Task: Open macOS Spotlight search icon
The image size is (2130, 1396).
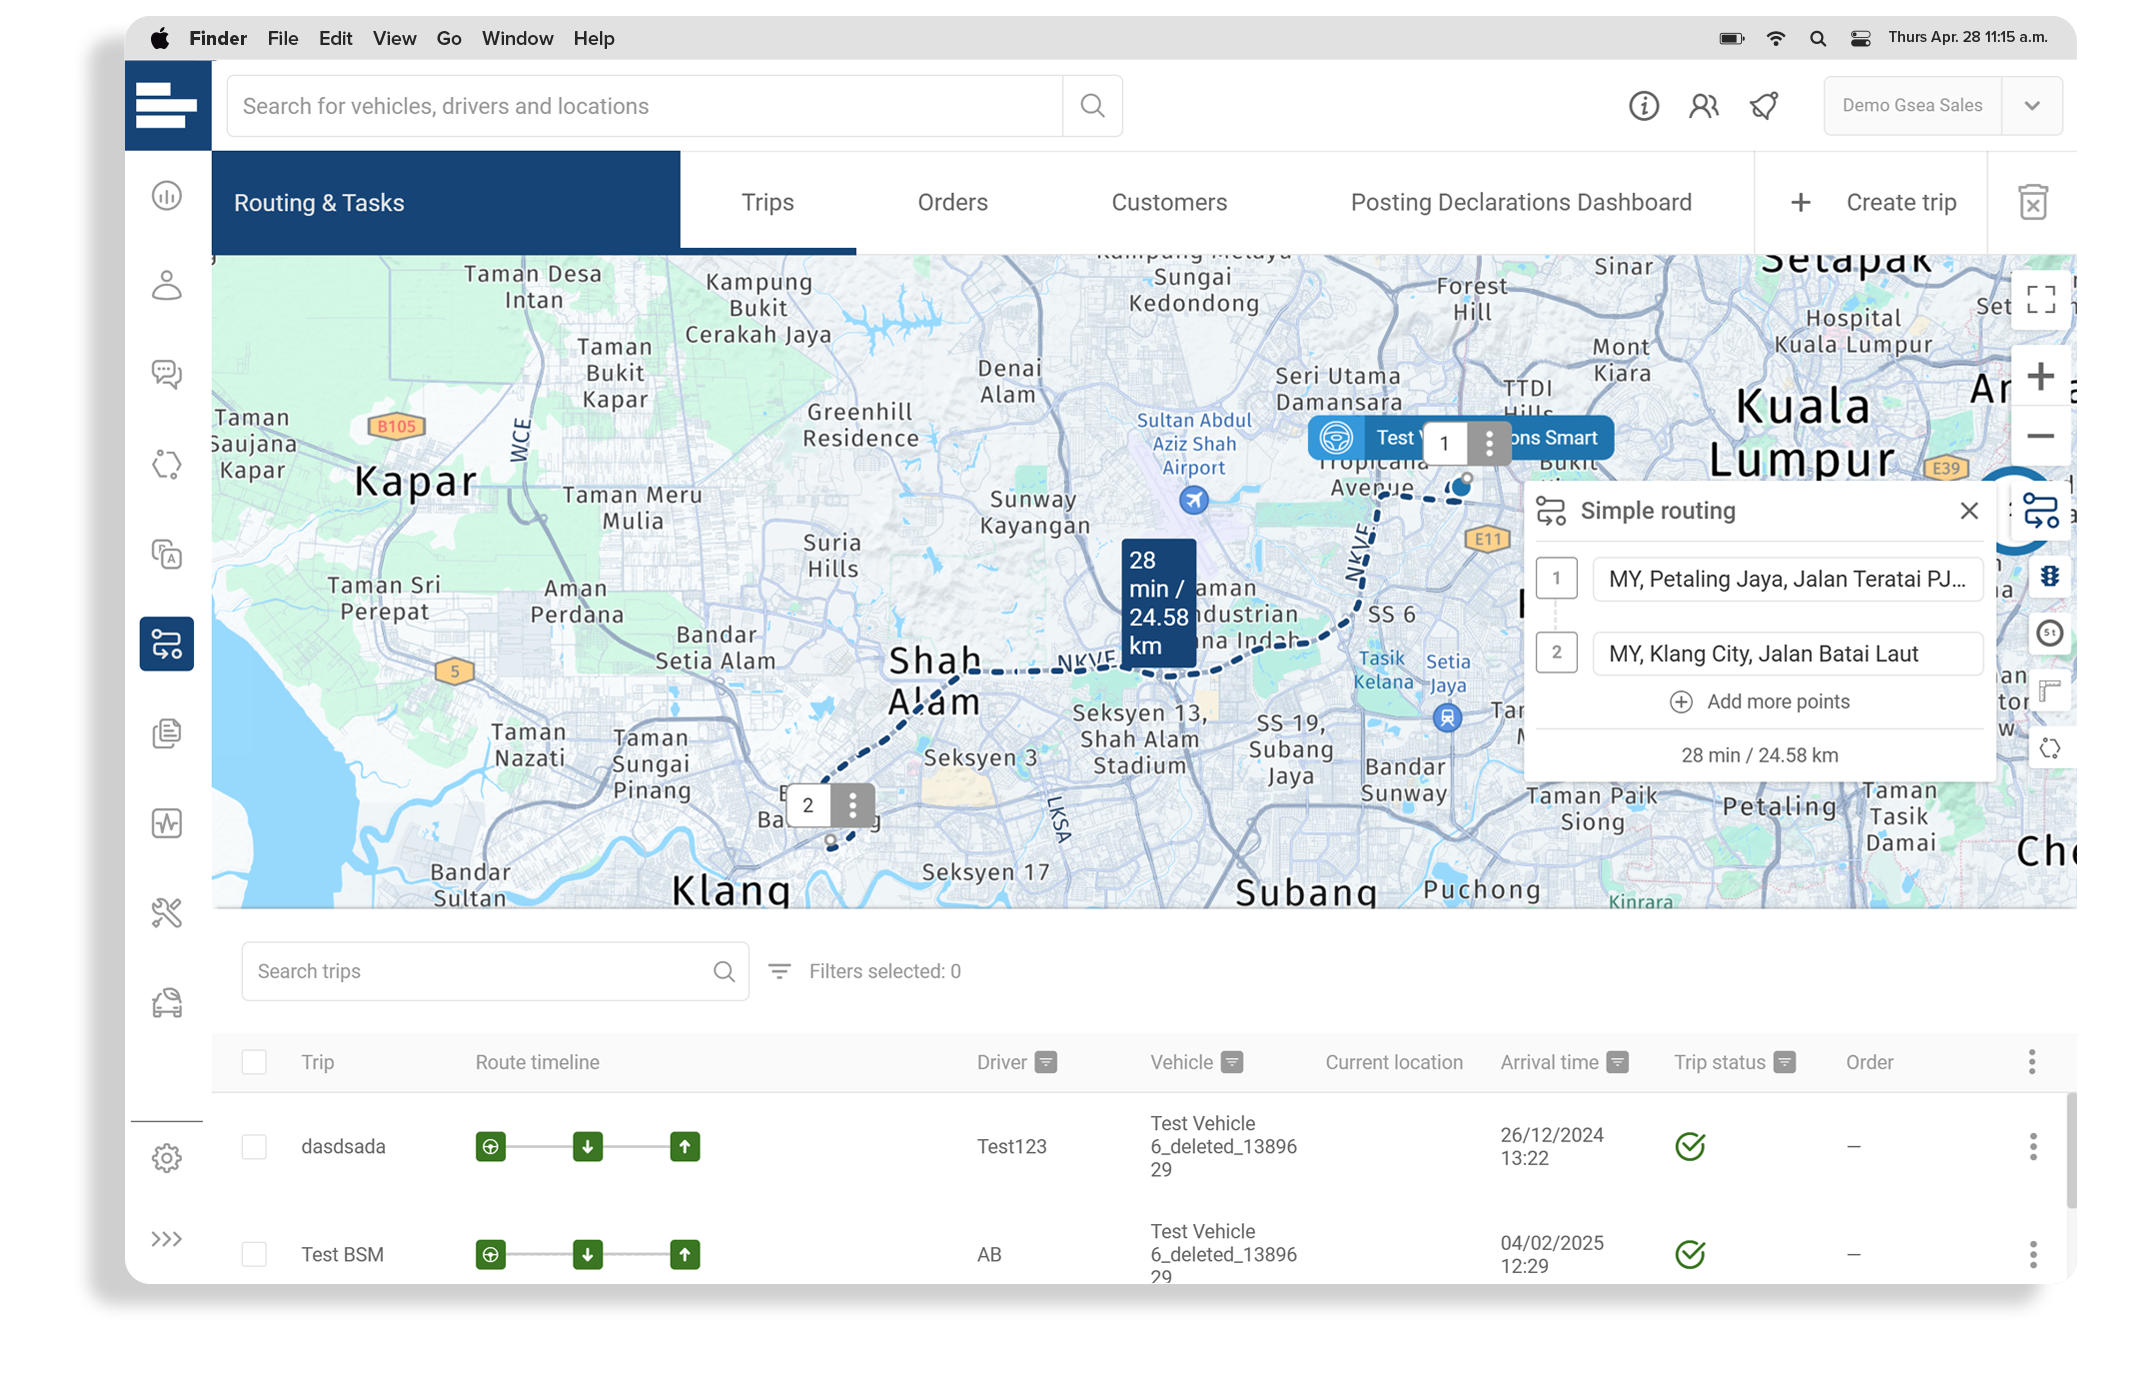Action: 1817,38
